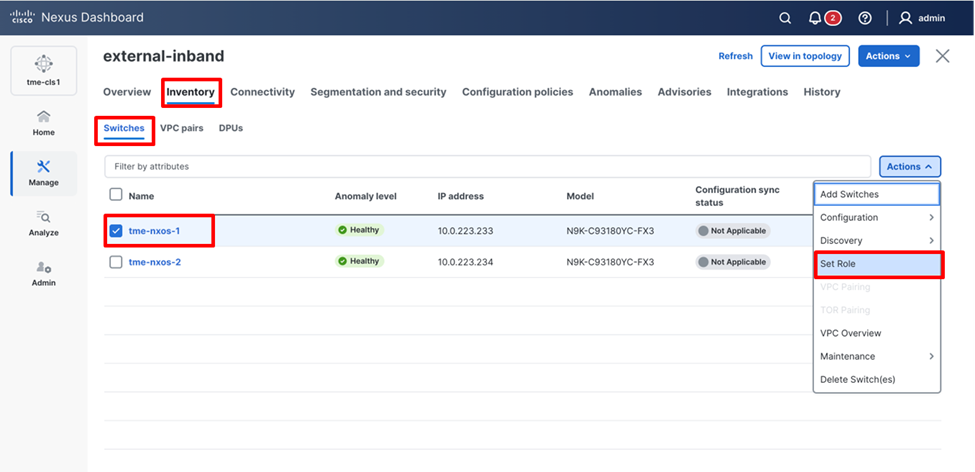This screenshot has width=975, height=472.
Task: Select the Manage tools icon in sidebar
Action: click(x=44, y=172)
